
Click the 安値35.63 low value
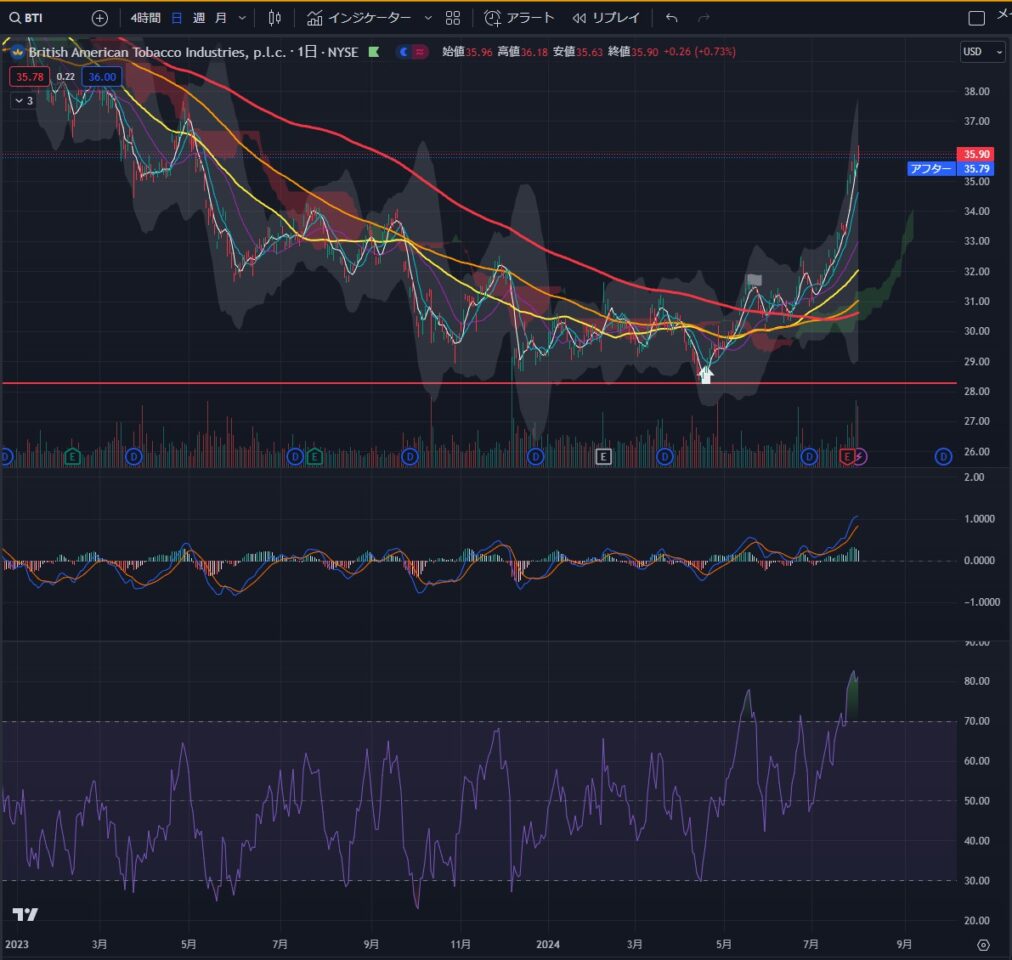click(578, 52)
